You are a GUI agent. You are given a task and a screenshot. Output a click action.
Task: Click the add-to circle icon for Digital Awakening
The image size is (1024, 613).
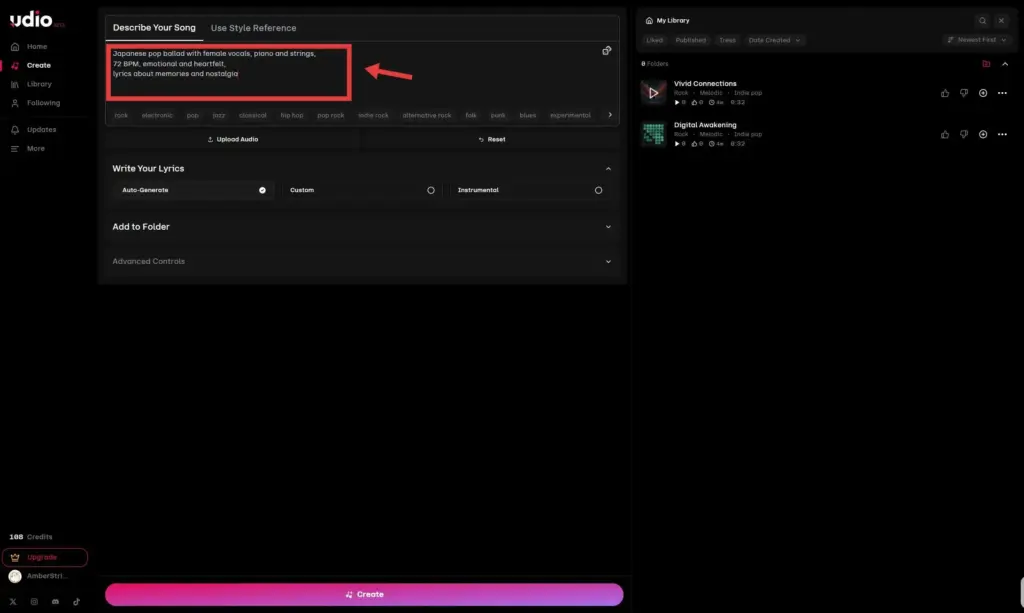[983, 134]
